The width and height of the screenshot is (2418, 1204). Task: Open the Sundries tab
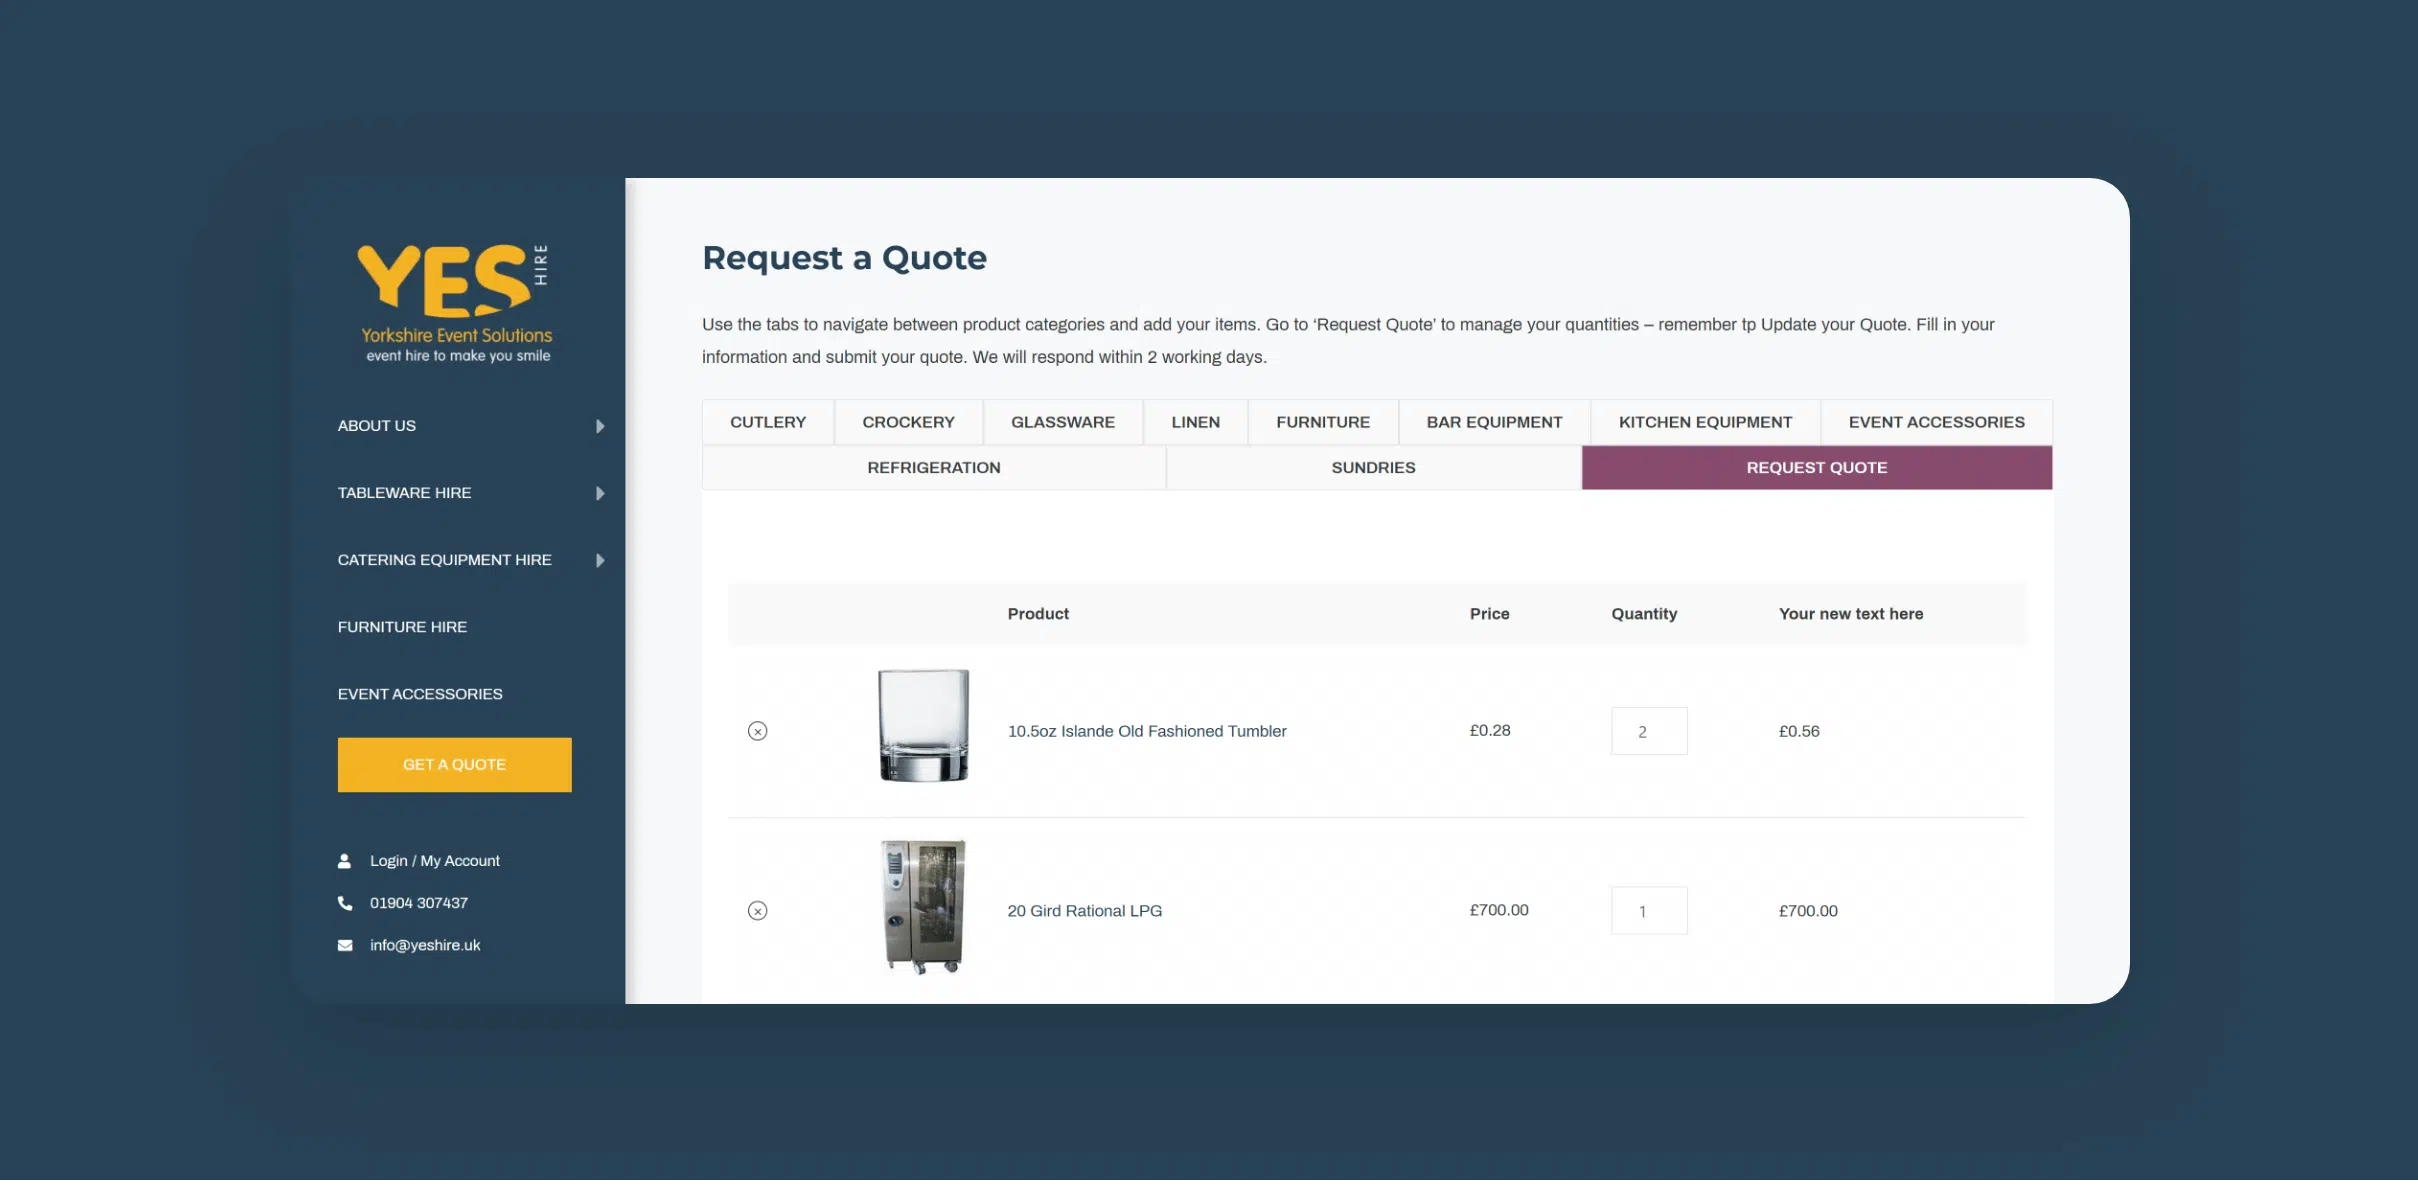pyautogui.click(x=1372, y=468)
